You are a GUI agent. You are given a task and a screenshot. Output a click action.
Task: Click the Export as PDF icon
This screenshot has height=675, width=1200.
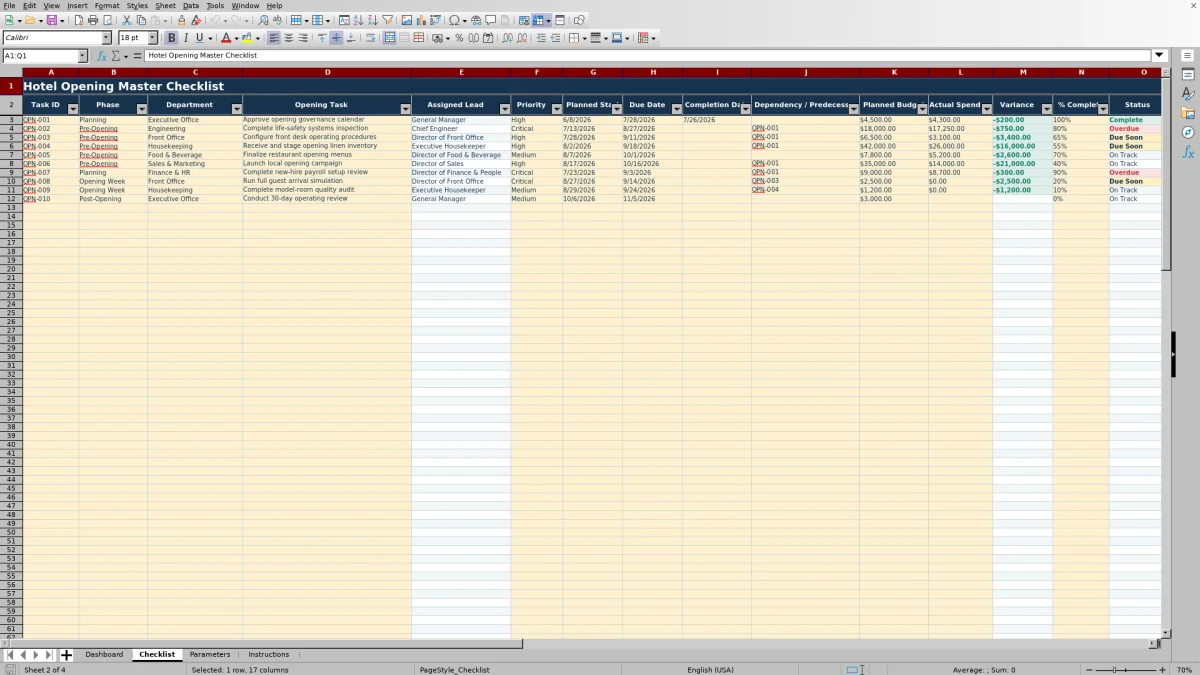[x=79, y=20]
